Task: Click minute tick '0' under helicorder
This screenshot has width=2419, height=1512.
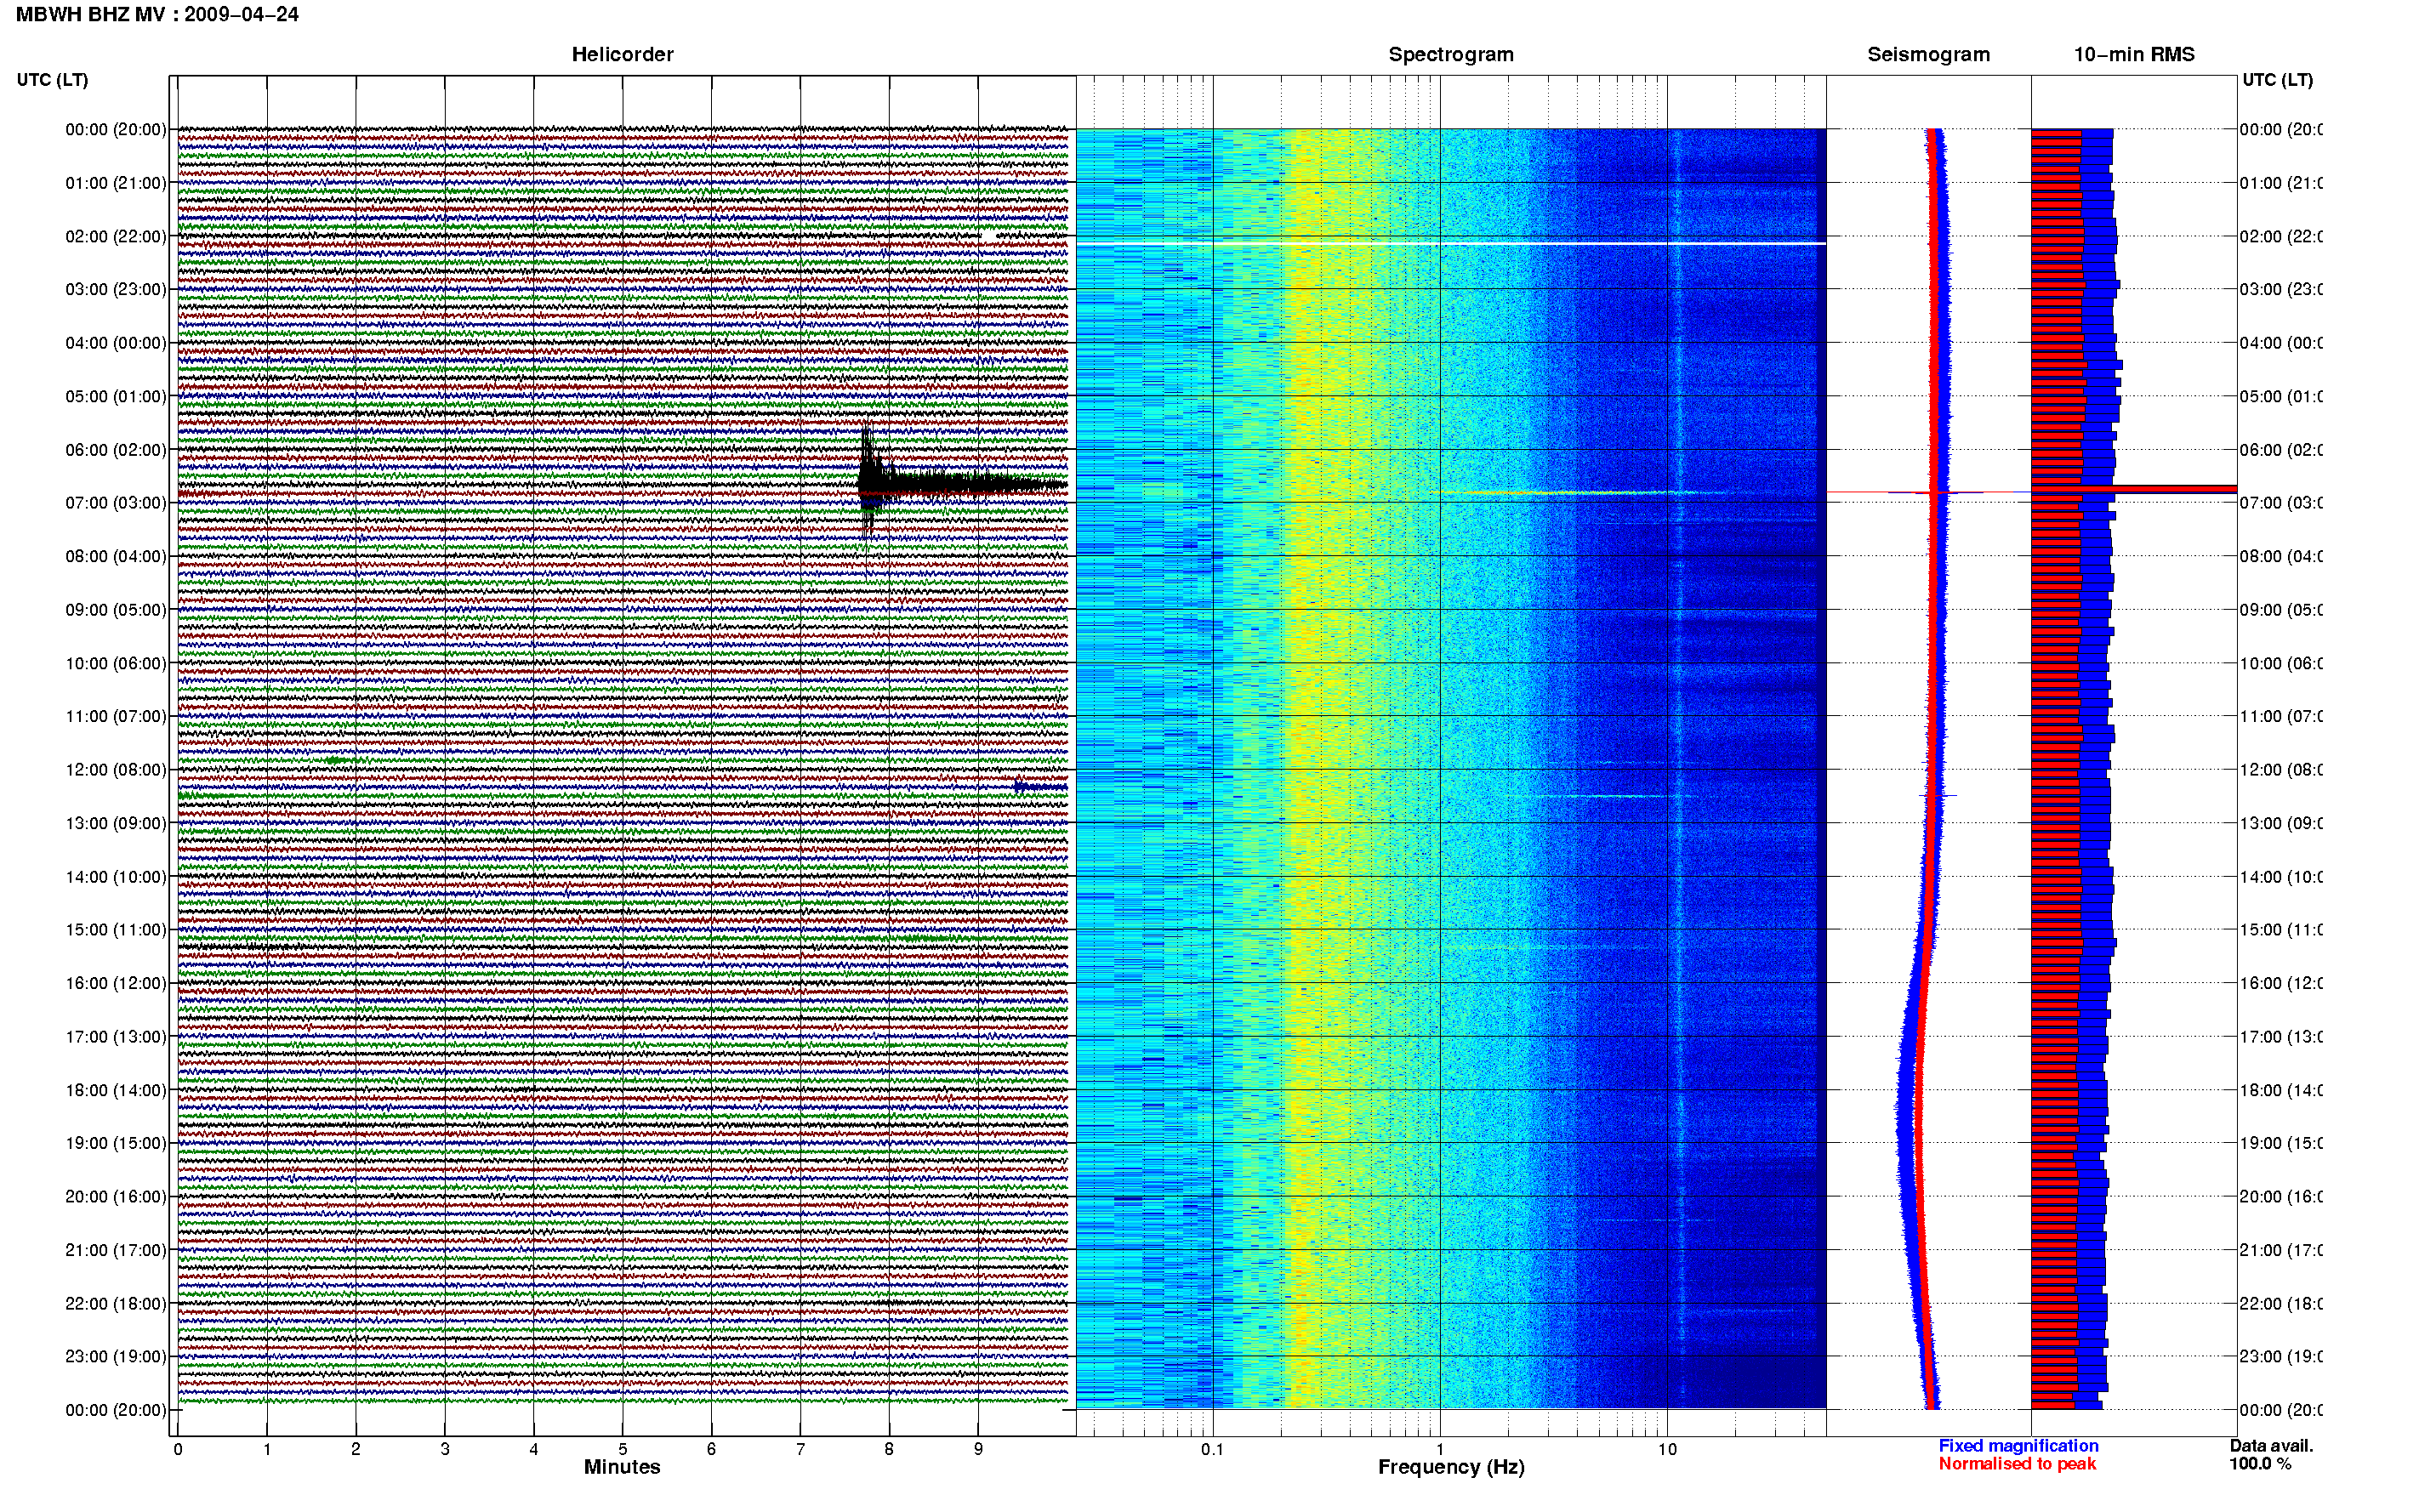Action: tap(178, 1449)
